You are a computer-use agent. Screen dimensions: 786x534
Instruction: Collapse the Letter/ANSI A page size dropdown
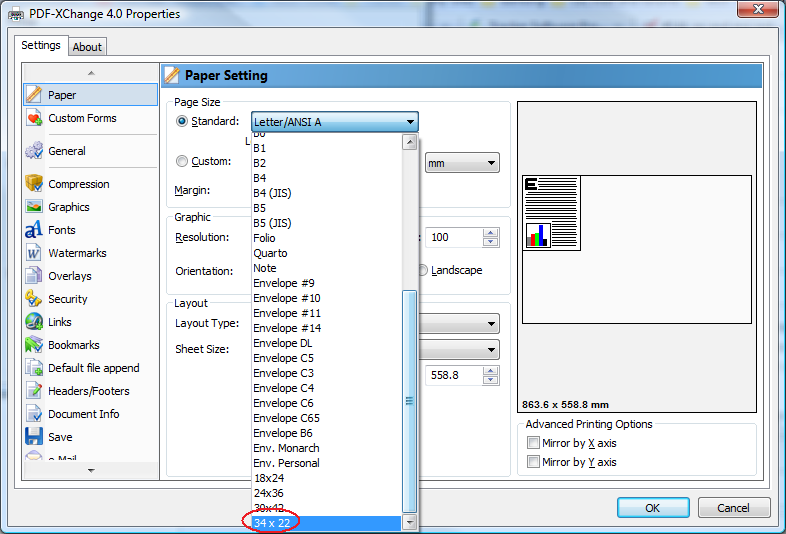tap(335, 122)
